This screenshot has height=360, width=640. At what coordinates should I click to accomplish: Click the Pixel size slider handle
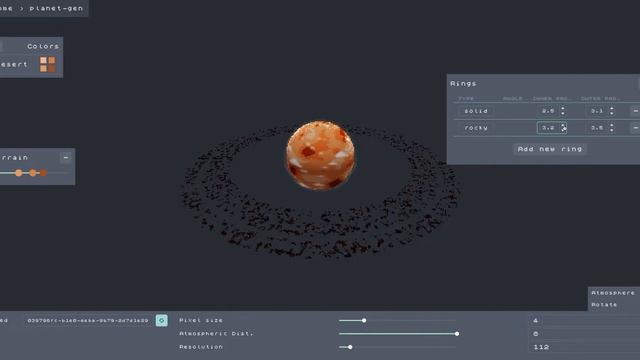364,320
